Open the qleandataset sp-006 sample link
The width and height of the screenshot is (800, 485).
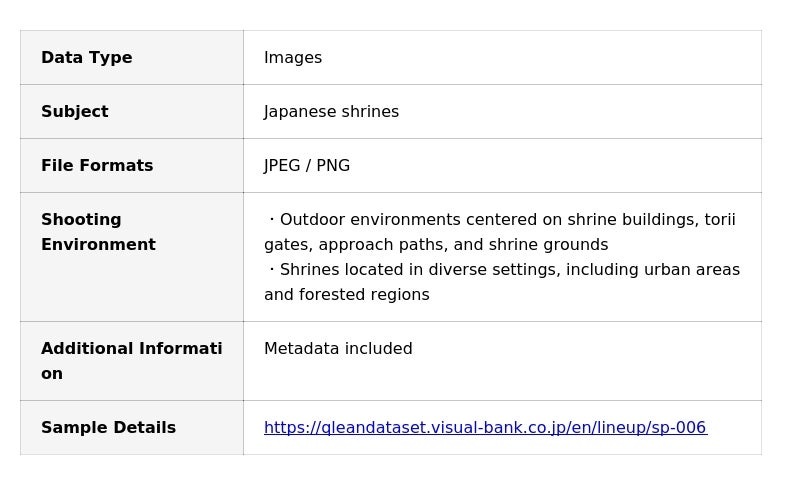coord(485,428)
